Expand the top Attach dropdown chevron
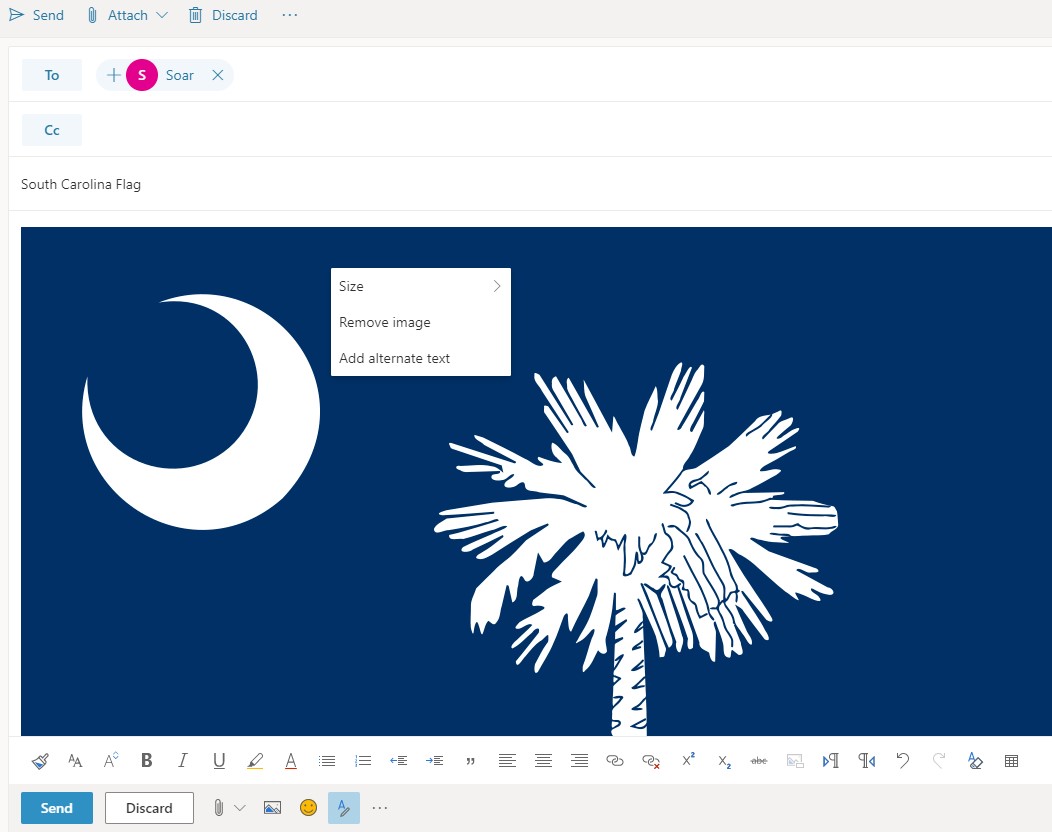The height and width of the screenshot is (832, 1052). tap(162, 15)
